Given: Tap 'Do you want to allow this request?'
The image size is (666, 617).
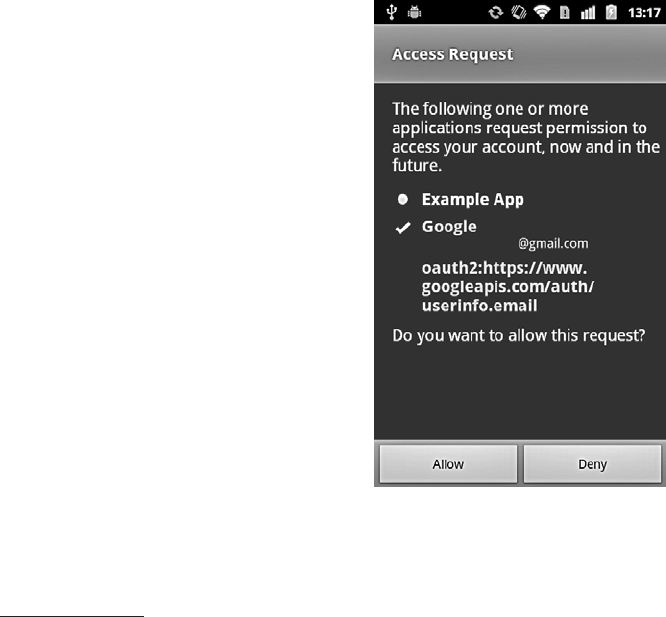Looking at the screenshot, I should click(x=519, y=336).
